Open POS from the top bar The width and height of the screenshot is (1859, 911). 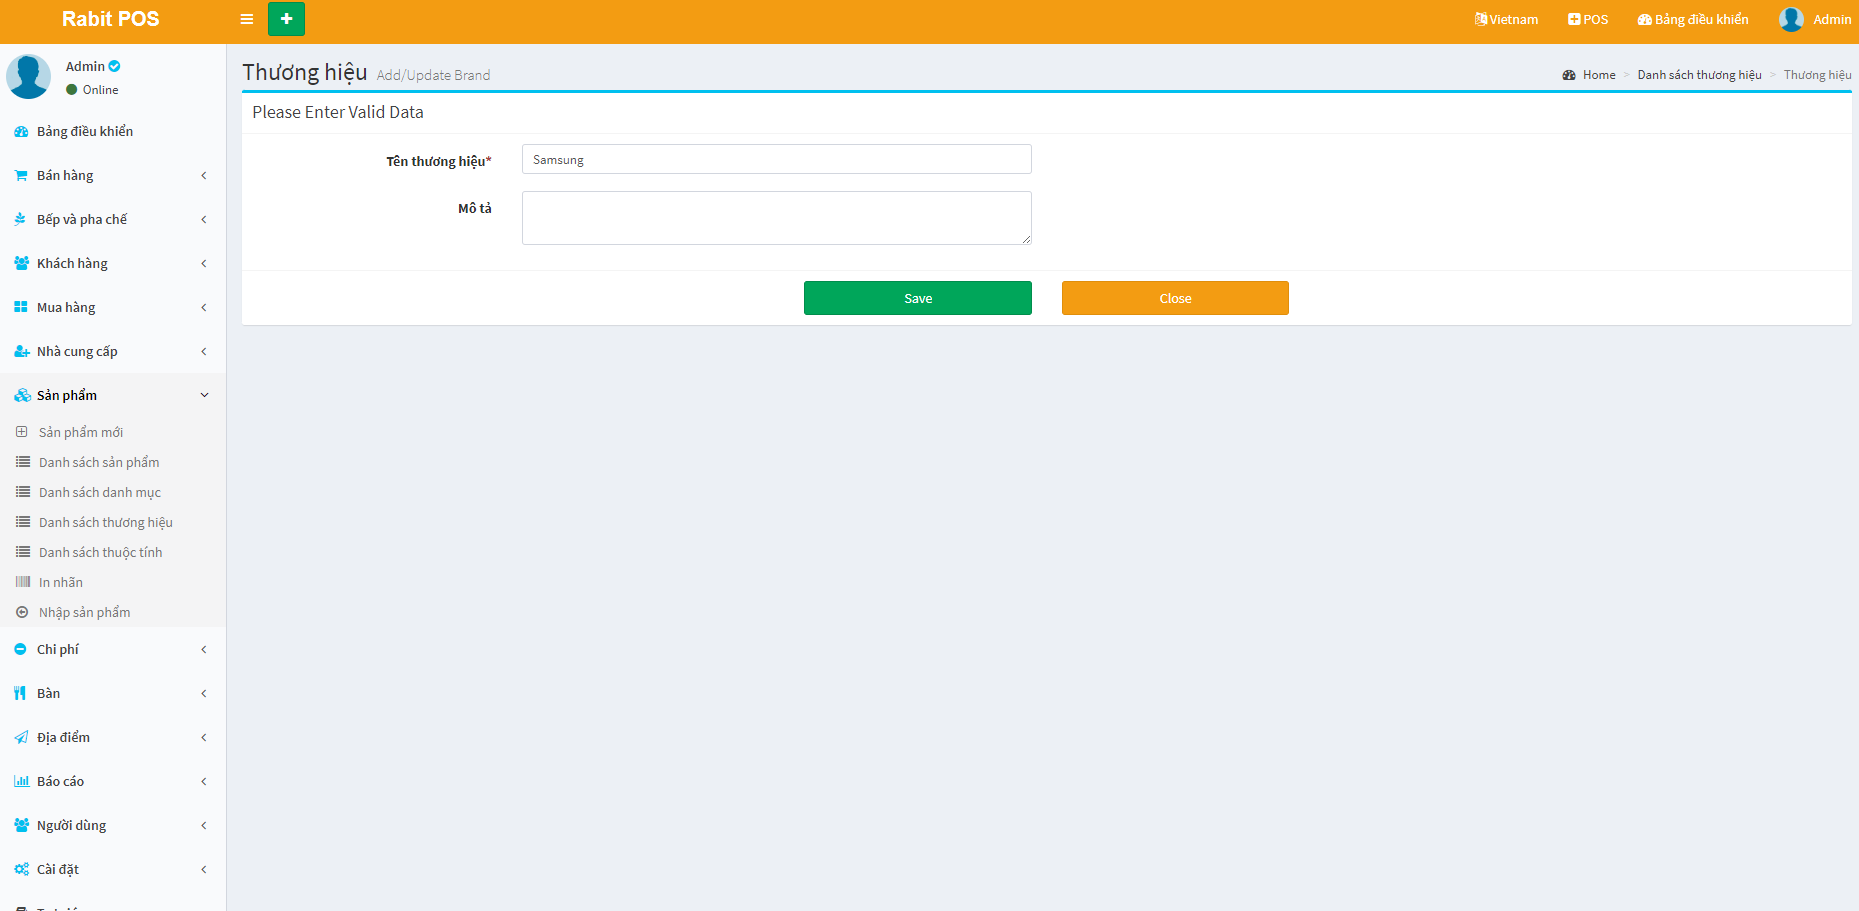pyautogui.click(x=1588, y=19)
